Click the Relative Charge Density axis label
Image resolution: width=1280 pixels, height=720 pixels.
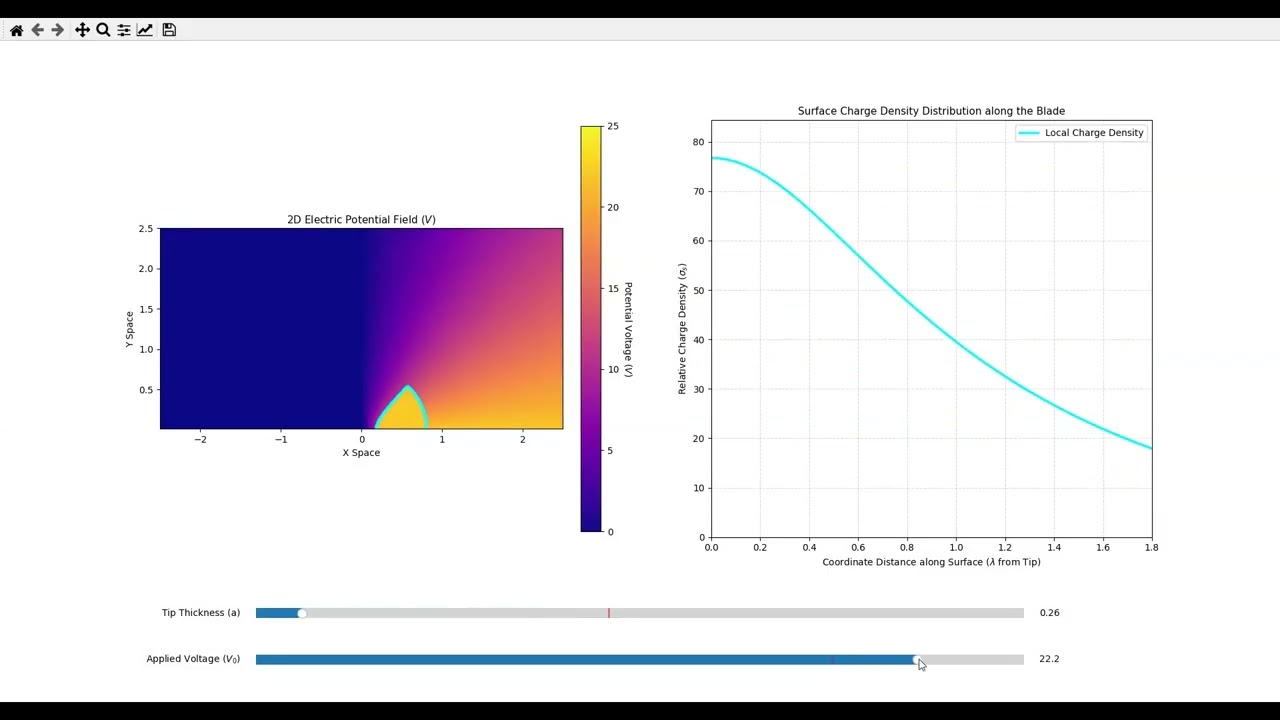coord(682,329)
